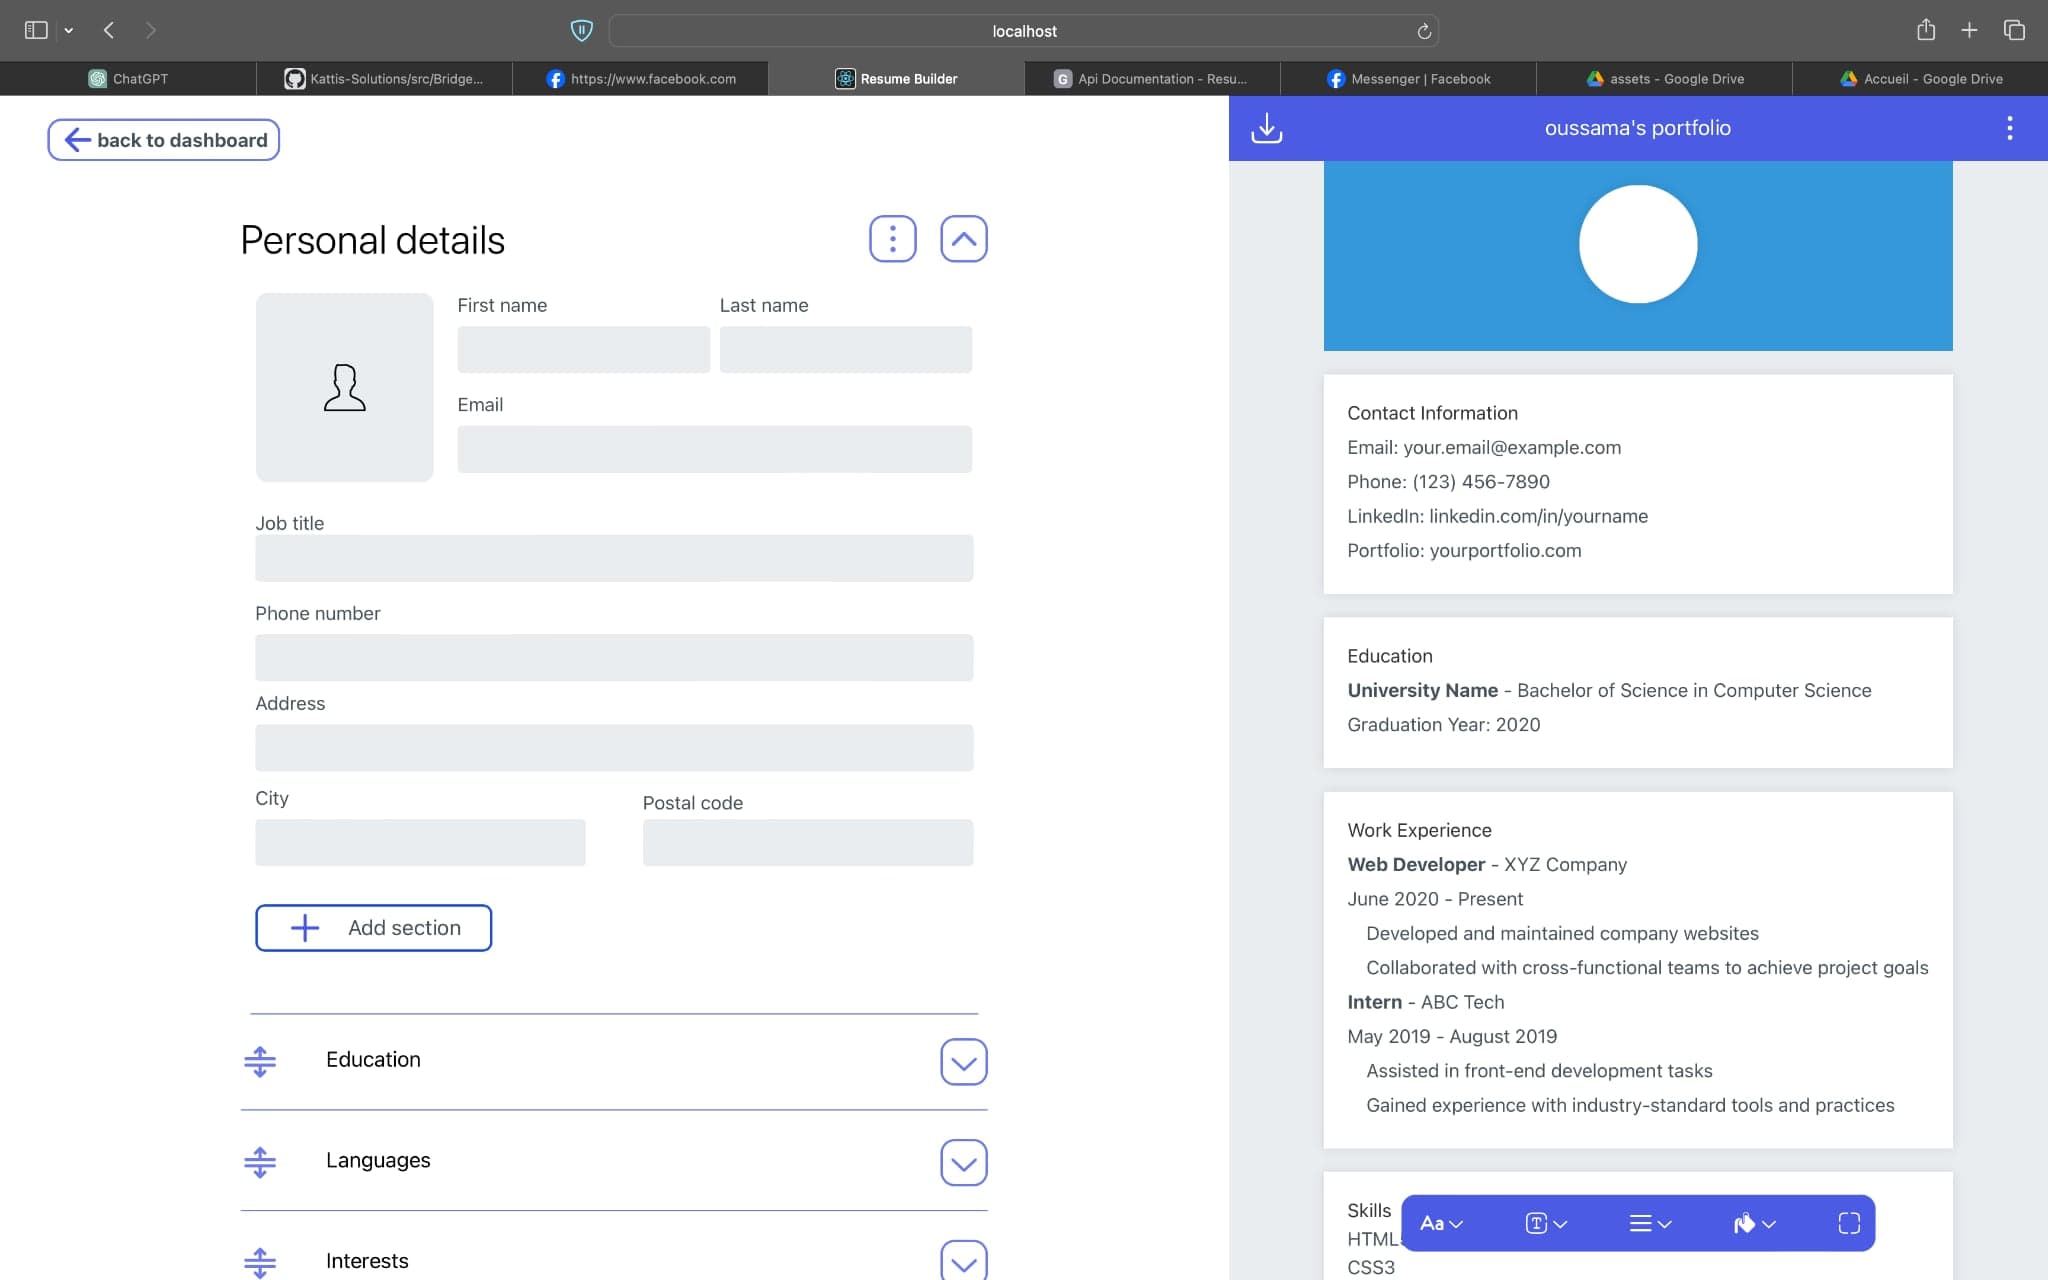This screenshot has width=2048, height=1280.
Task: Expand the Education section
Action: [x=963, y=1062]
